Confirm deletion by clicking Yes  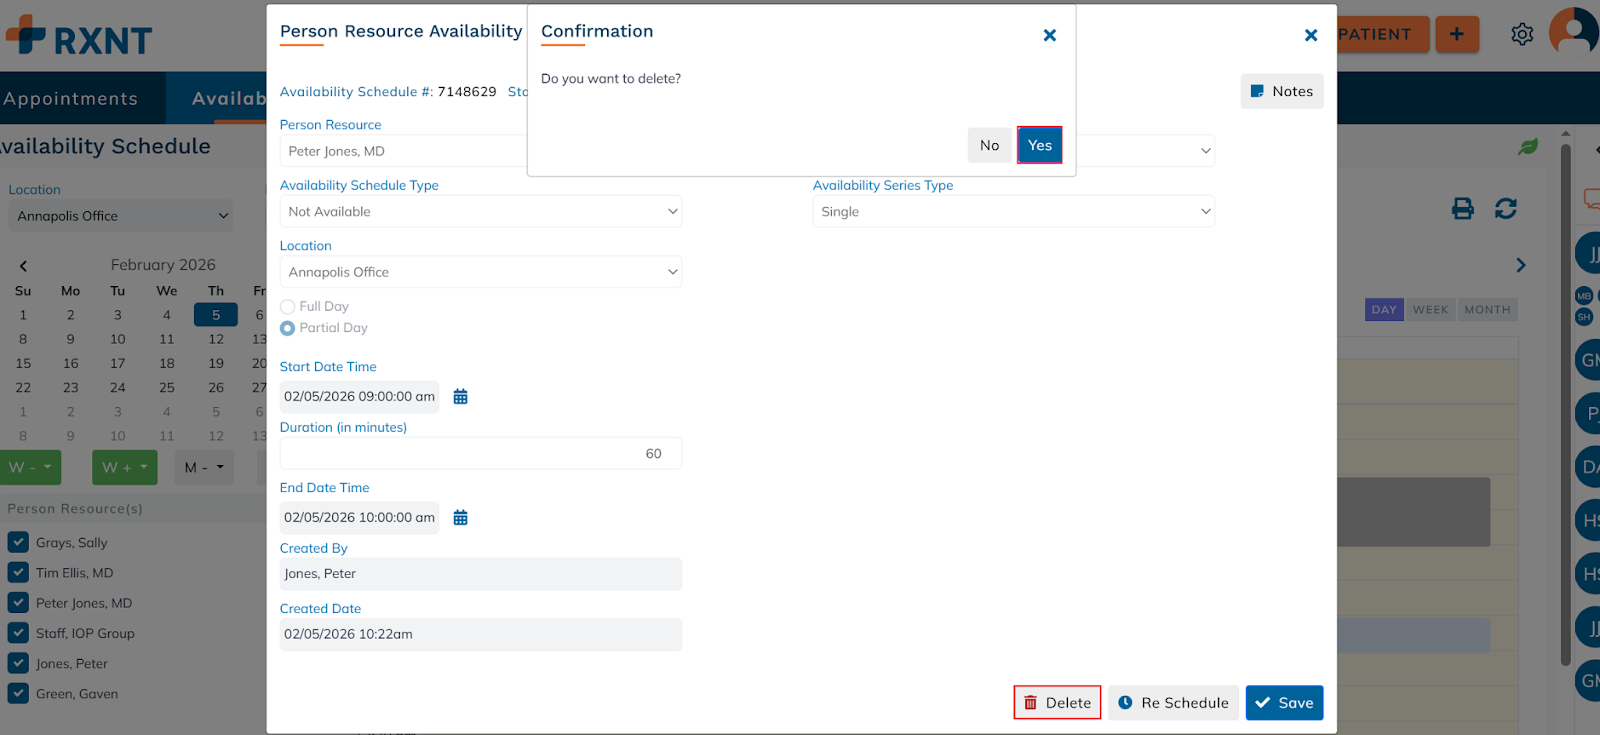[1039, 146]
